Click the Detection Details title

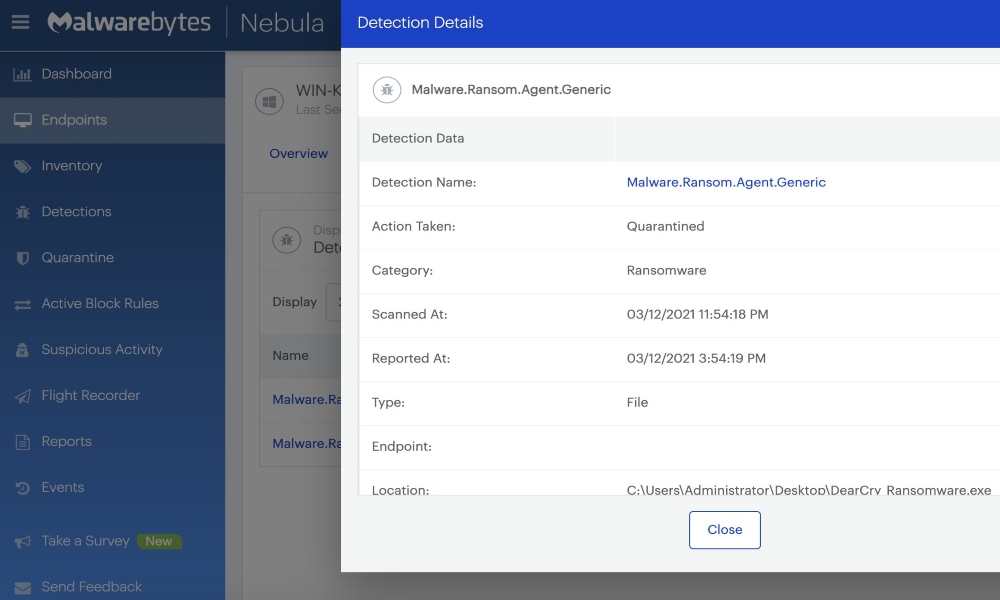pyautogui.click(x=420, y=23)
